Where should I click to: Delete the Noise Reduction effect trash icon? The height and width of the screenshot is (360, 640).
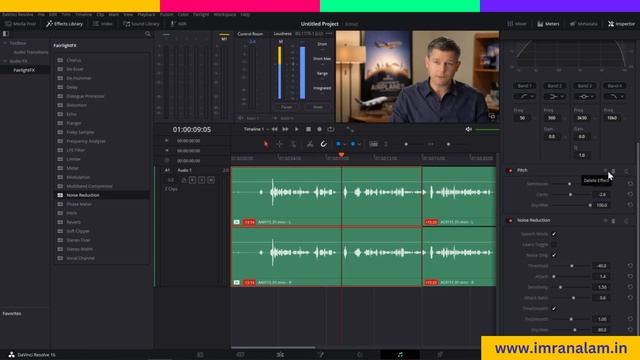pos(613,221)
